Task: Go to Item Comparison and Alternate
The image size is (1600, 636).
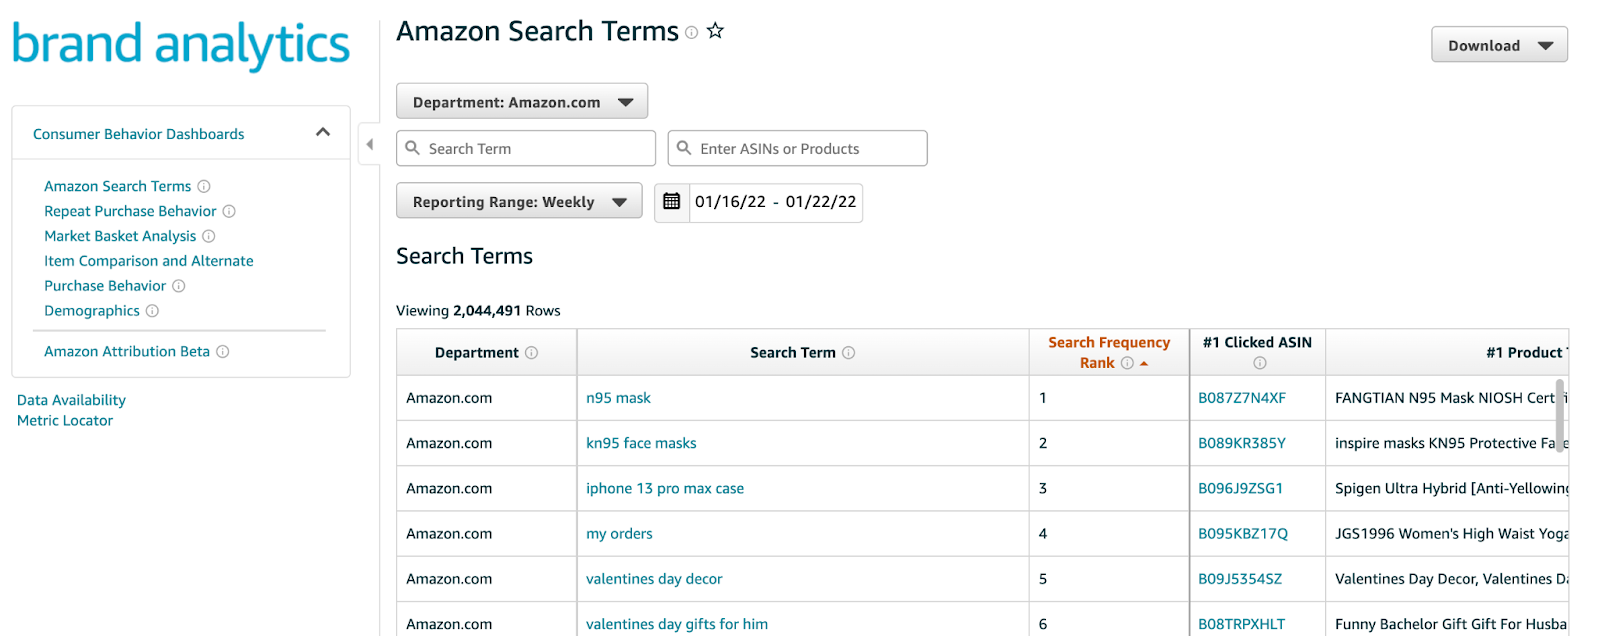Action: pyautogui.click(x=149, y=261)
